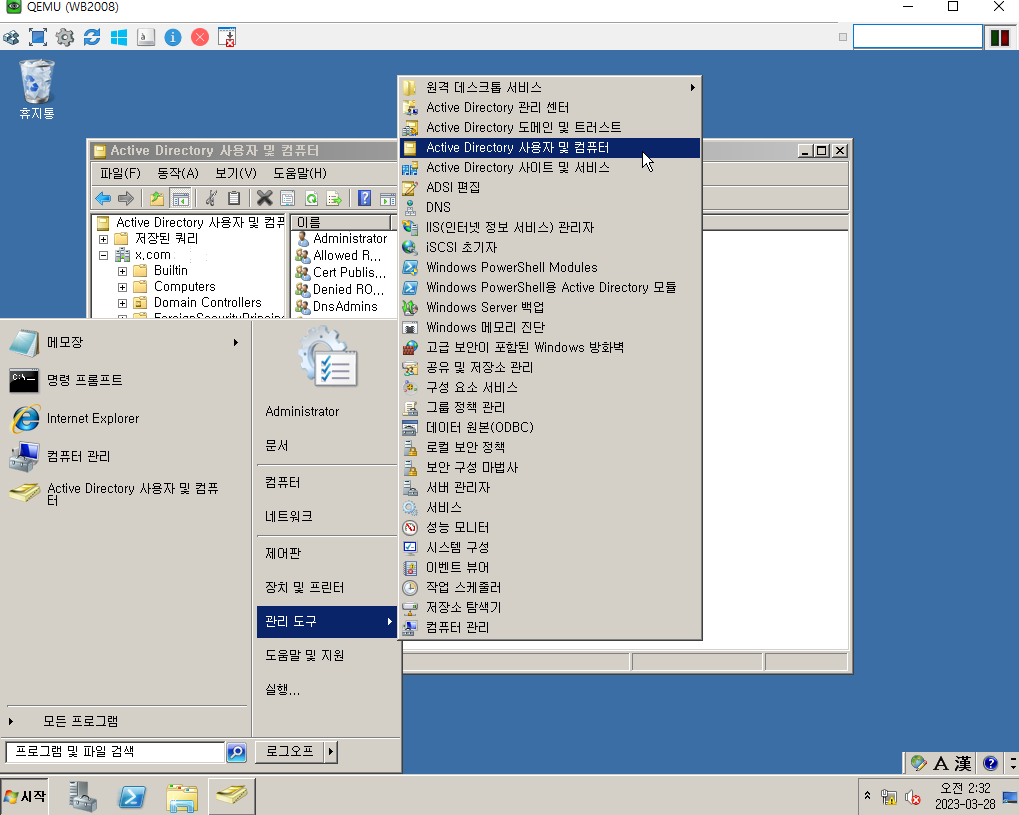The height and width of the screenshot is (815, 1019).
Task: Open PowerShell from the taskbar
Action: (132, 796)
